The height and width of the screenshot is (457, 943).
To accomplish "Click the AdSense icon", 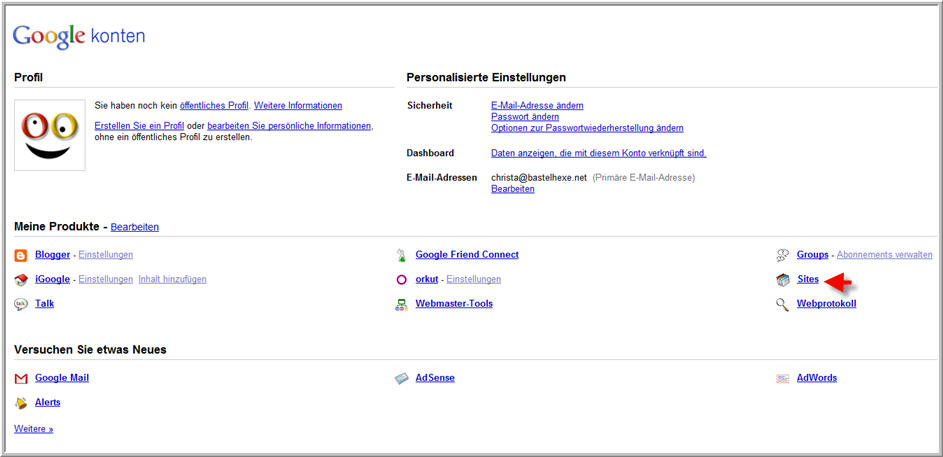I will coord(401,379).
